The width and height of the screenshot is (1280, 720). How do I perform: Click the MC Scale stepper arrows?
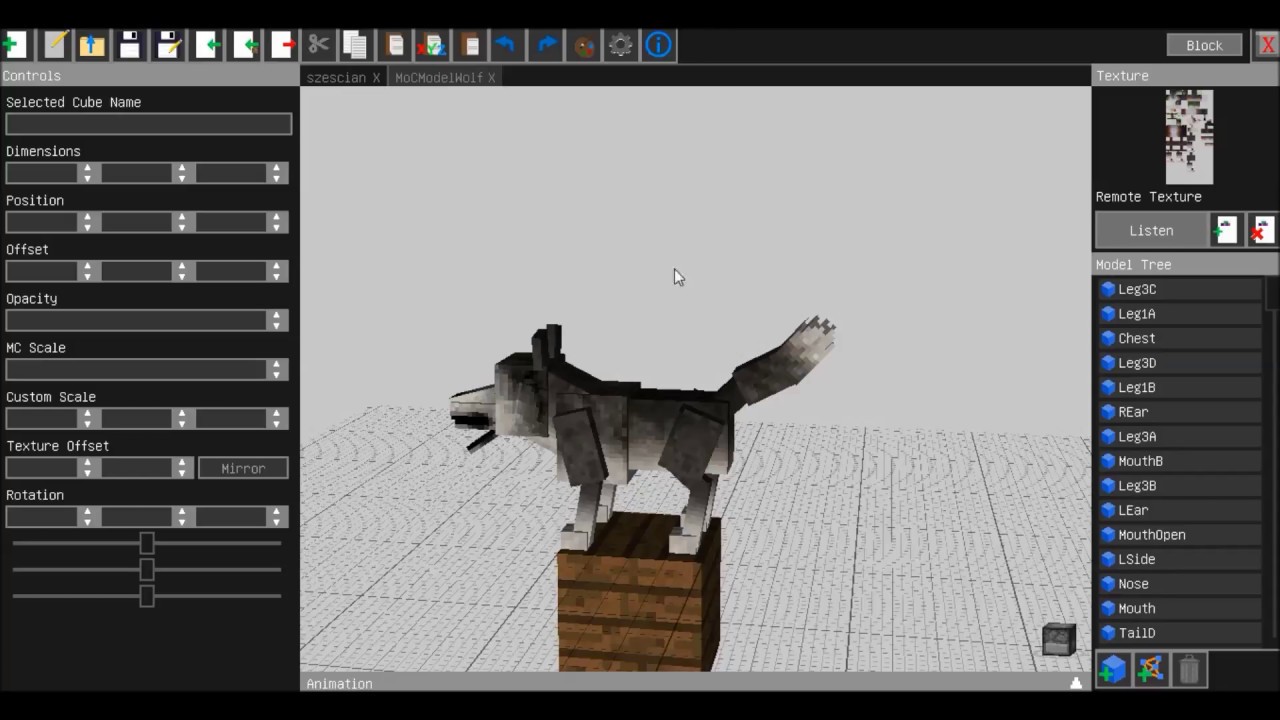tap(276, 369)
